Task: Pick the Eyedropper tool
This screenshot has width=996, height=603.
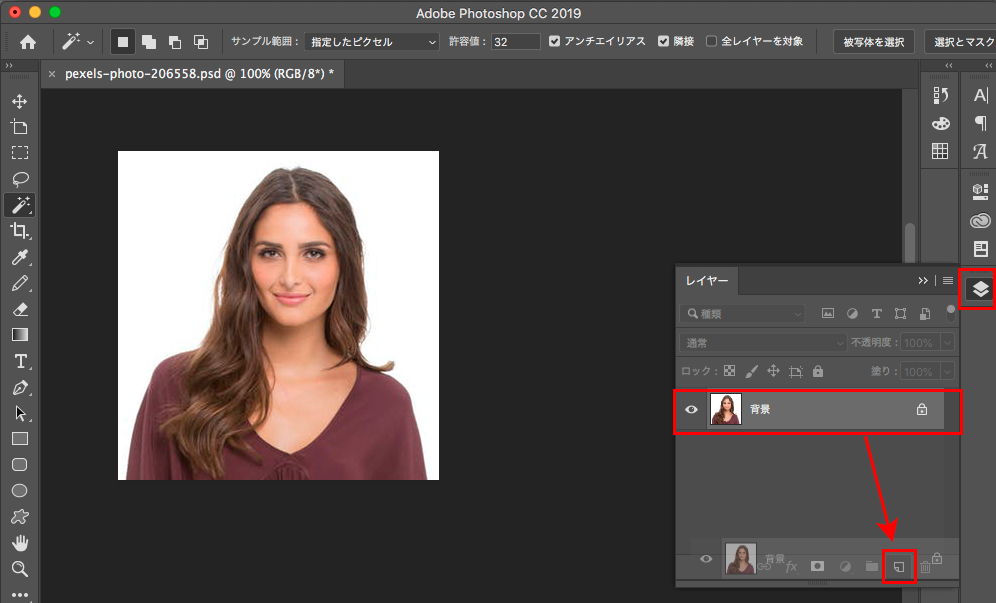Action: [x=19, y=258]
